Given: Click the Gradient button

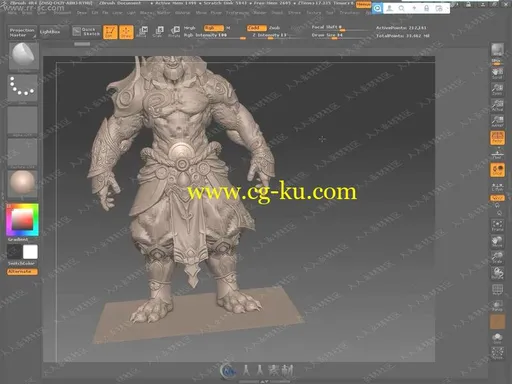Looking at the screenshot, I should pyautogui.click(x=18, y=239).
